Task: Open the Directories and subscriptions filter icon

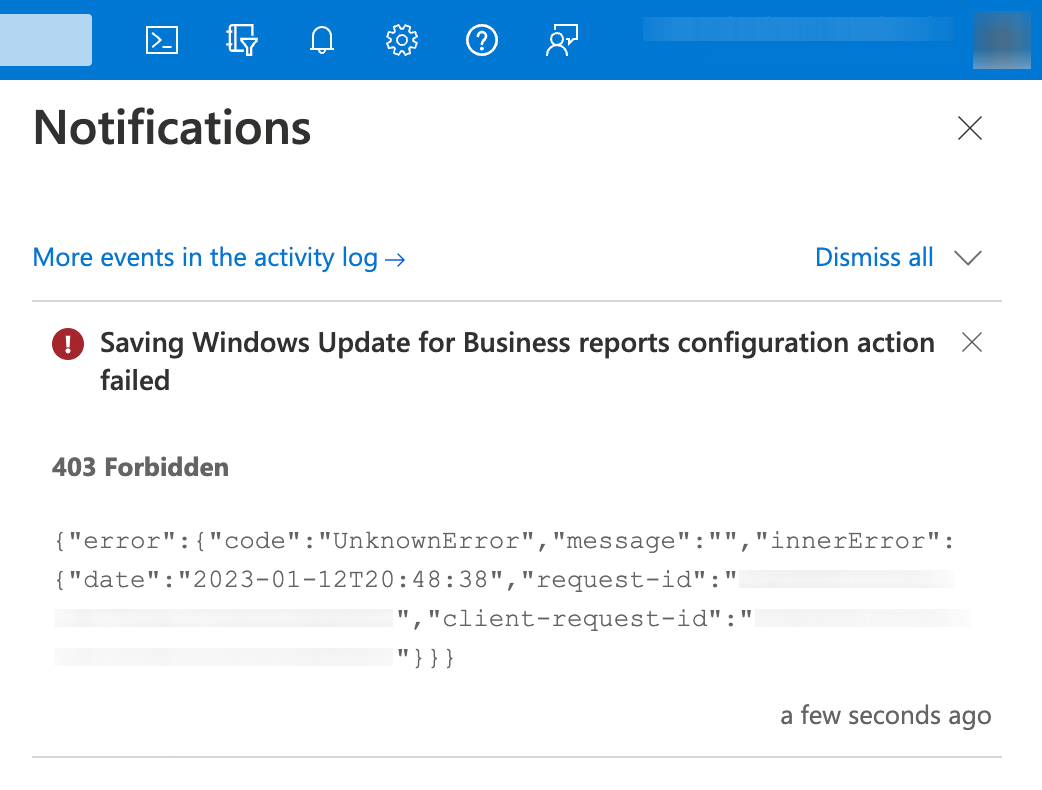Action: (x=242, y=41)
